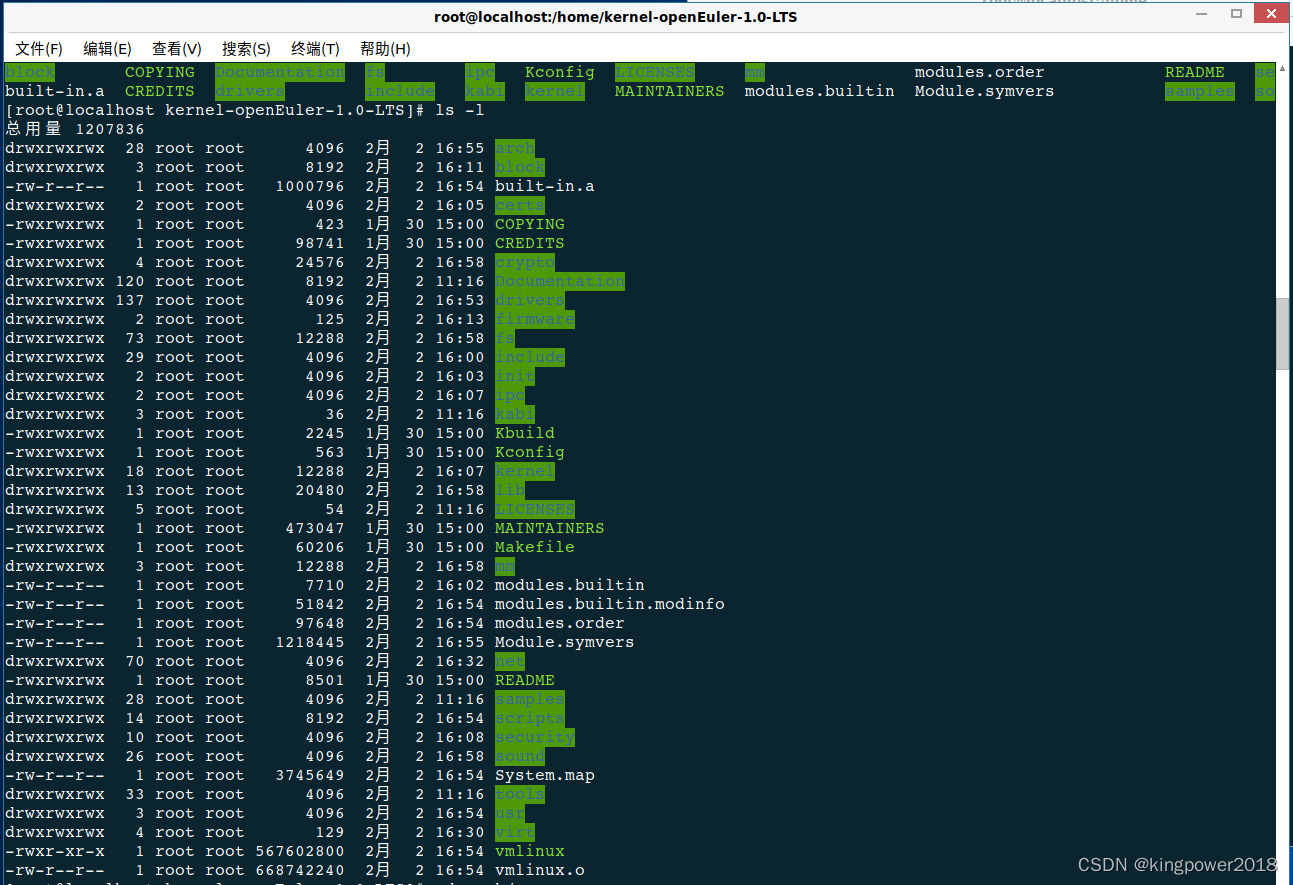1293x885 pixels.
Task: Click the scripts directory name
Action: 529,718
